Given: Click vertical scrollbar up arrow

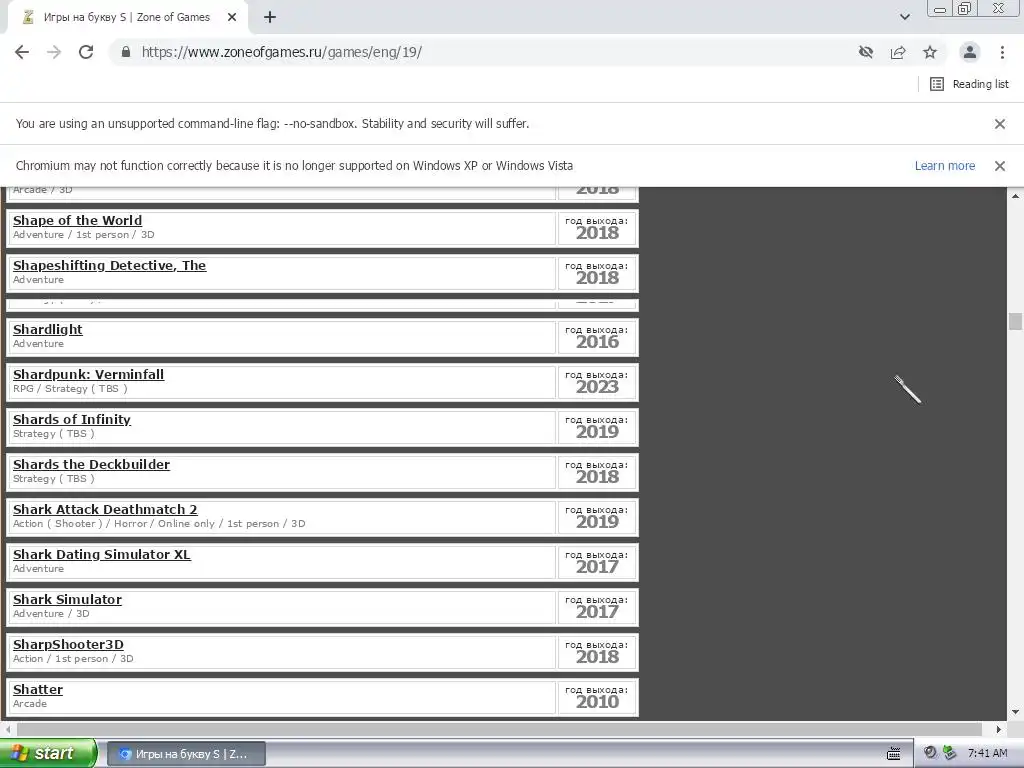Looking at the screenshot, I should pos(1015,195).
